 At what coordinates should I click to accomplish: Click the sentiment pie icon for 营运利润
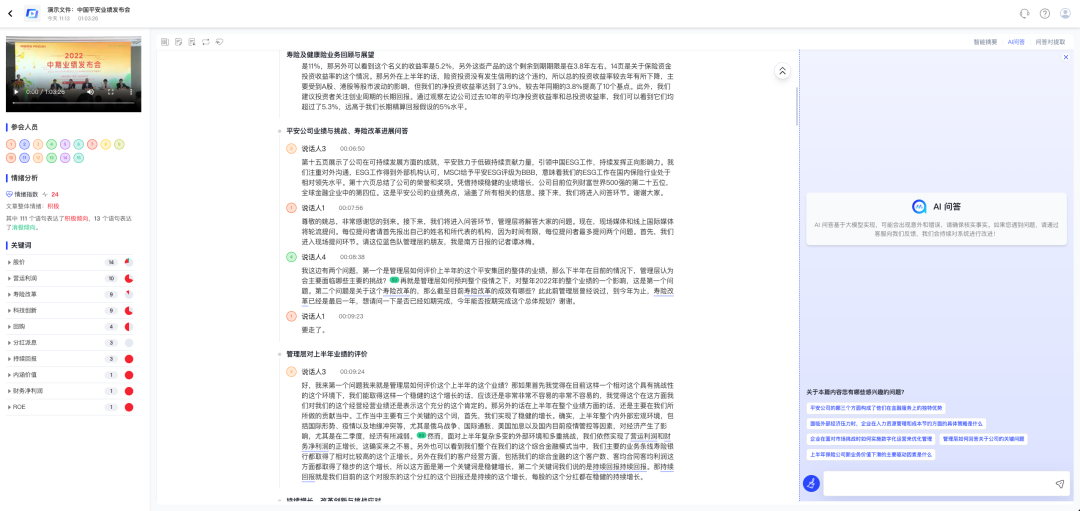tap(129, 278)
